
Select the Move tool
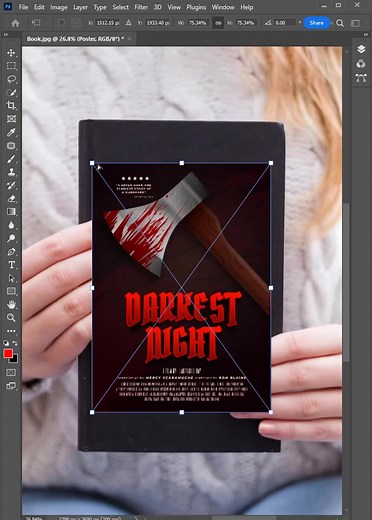click(11, 53)
